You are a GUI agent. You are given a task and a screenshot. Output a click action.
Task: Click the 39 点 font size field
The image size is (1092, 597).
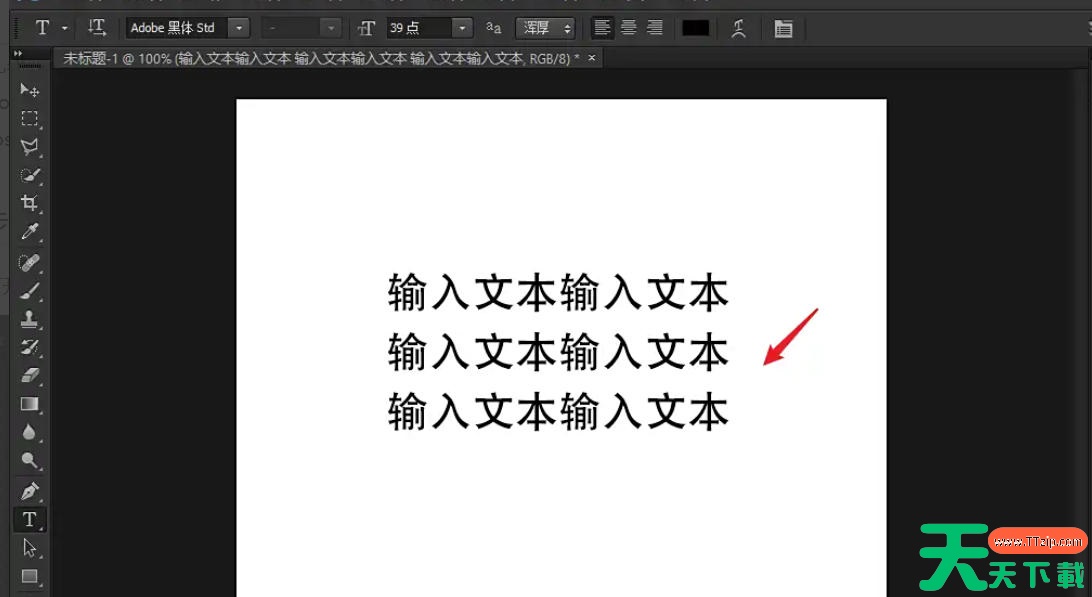(x=419, y=28)
